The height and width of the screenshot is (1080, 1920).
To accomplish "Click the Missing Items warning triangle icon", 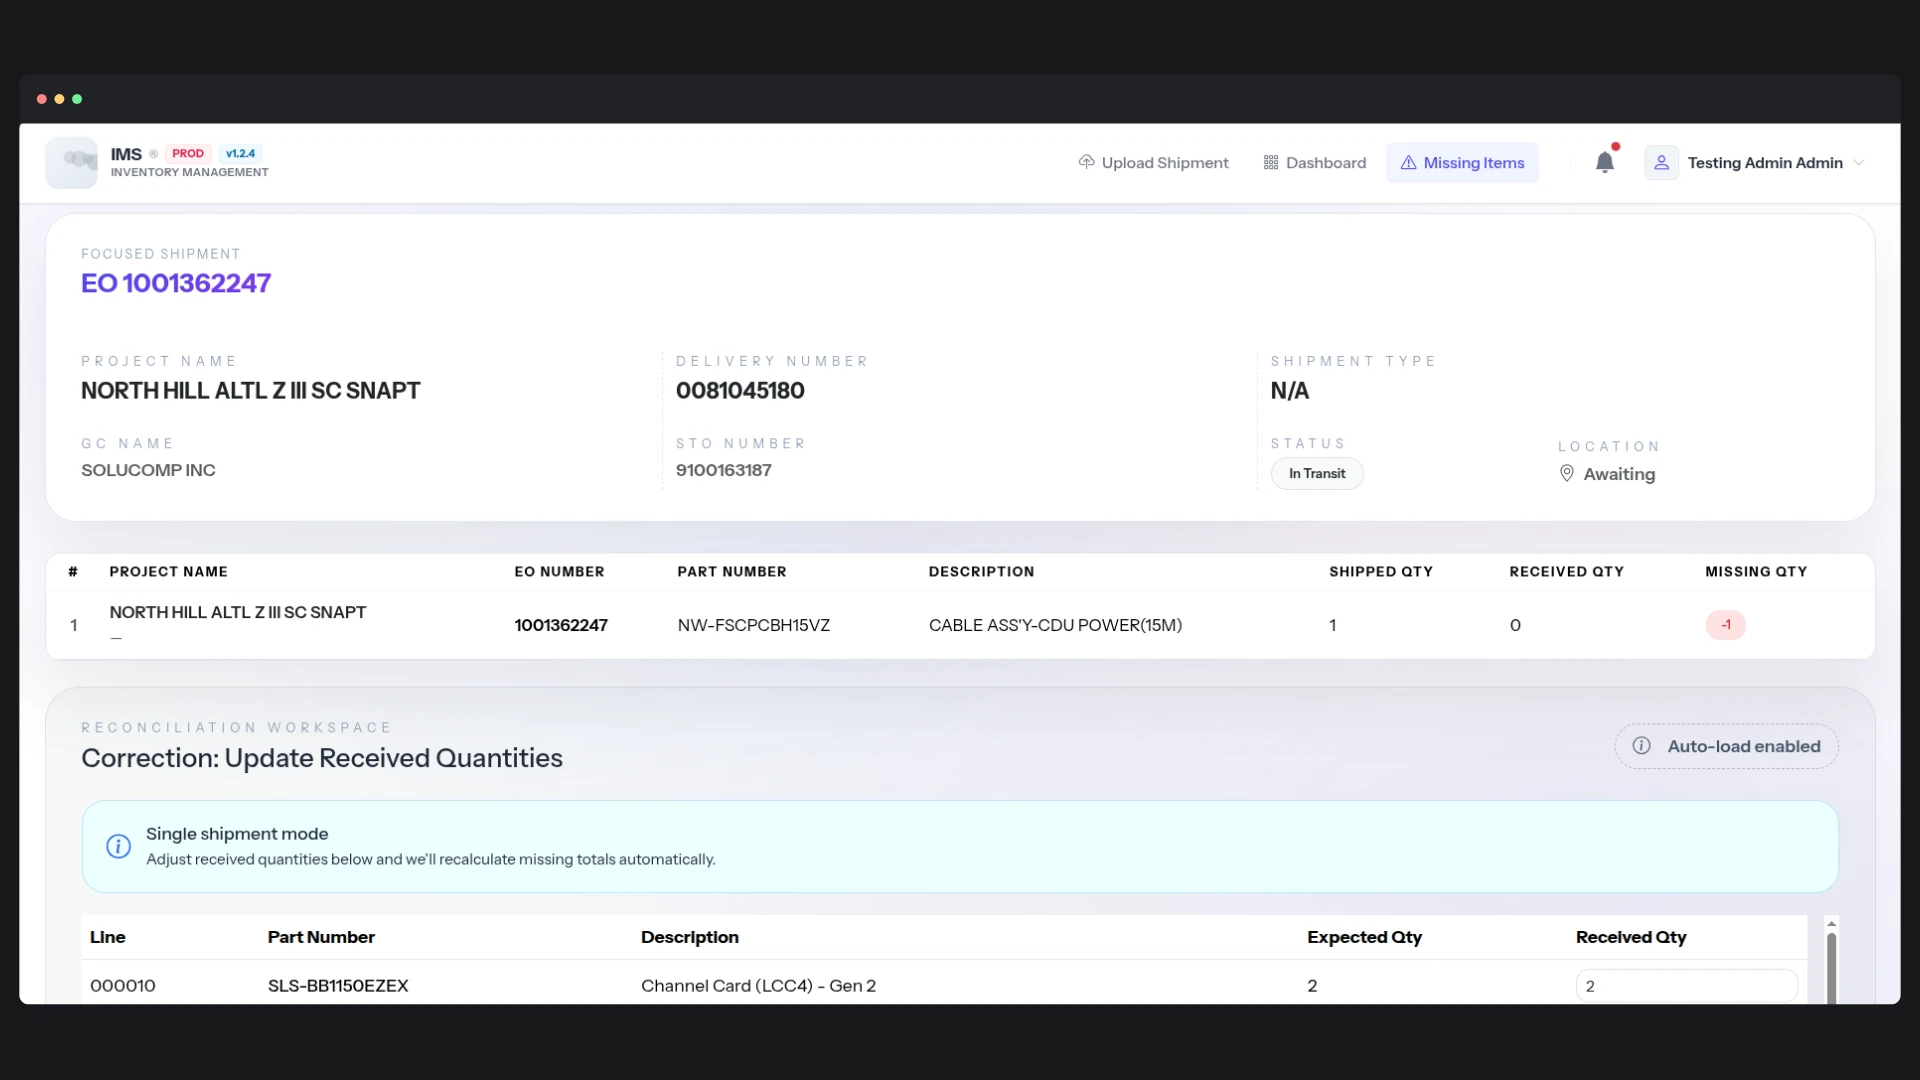I will (1408, 162).
